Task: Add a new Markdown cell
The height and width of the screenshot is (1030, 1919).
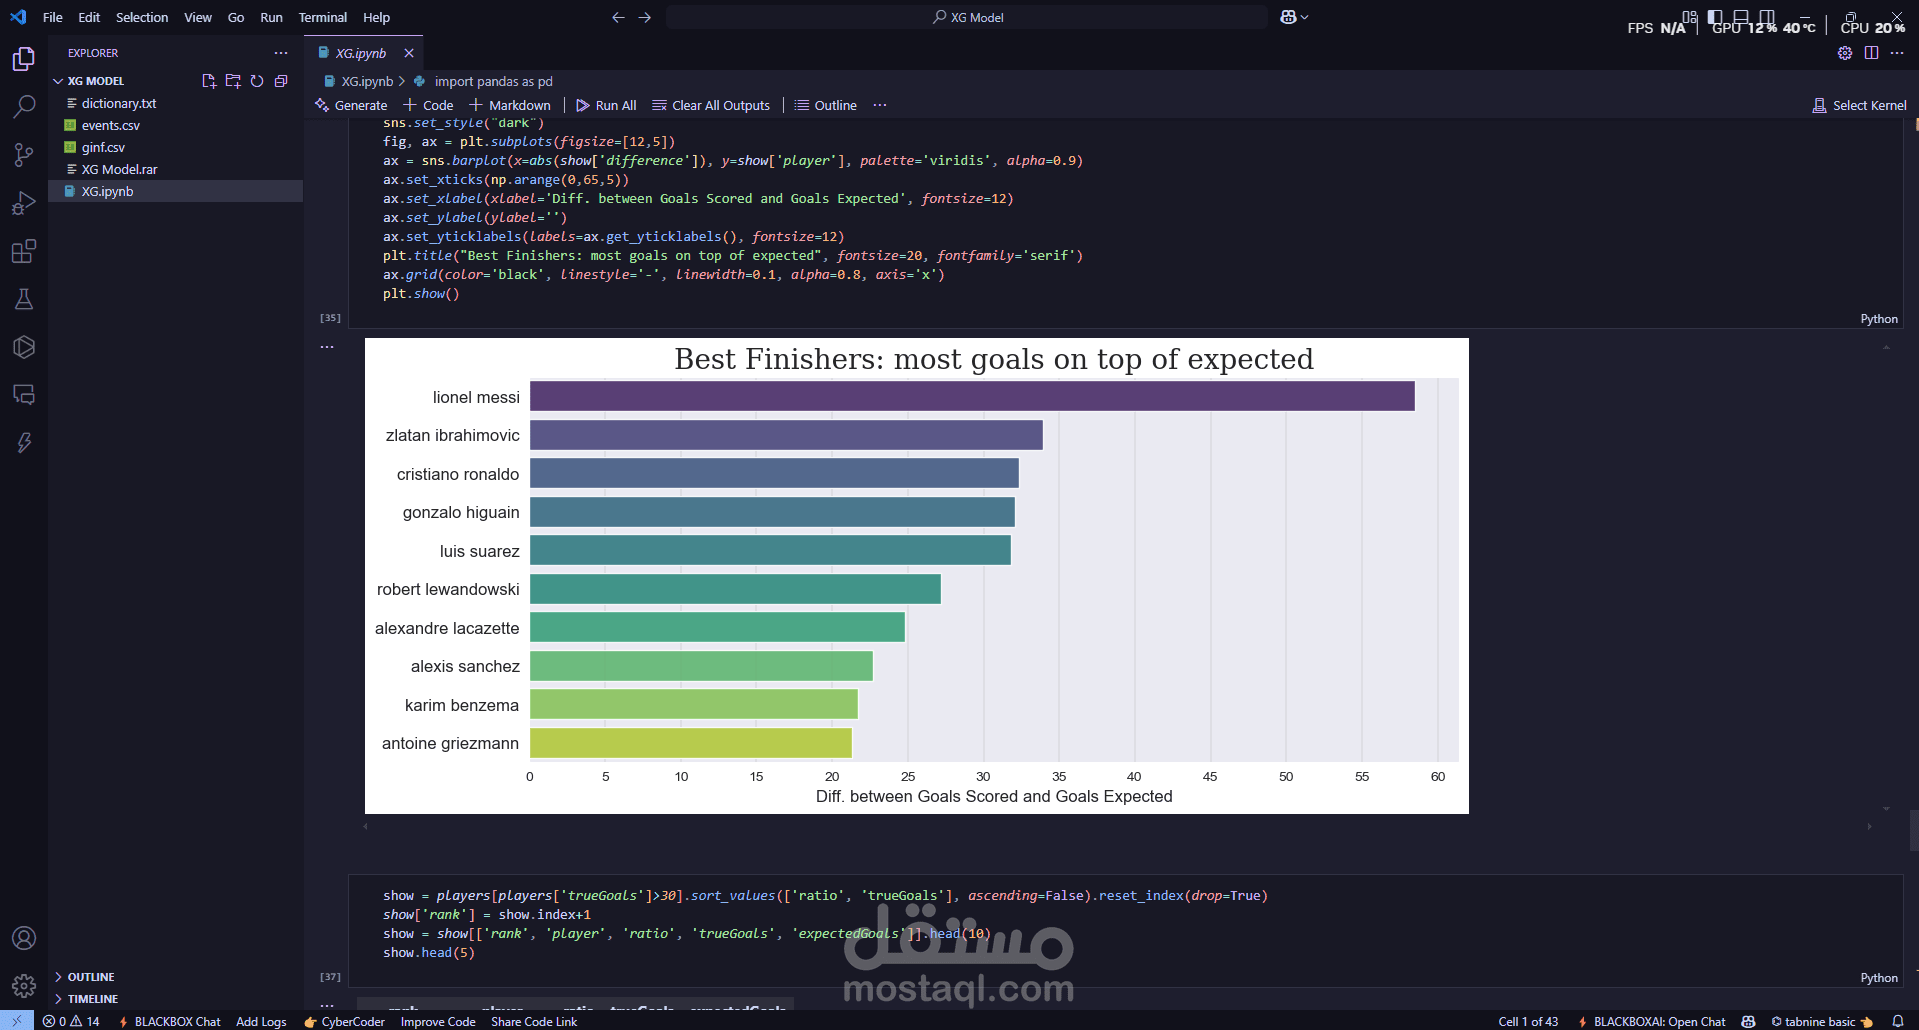Action: [x=510, y=105]
